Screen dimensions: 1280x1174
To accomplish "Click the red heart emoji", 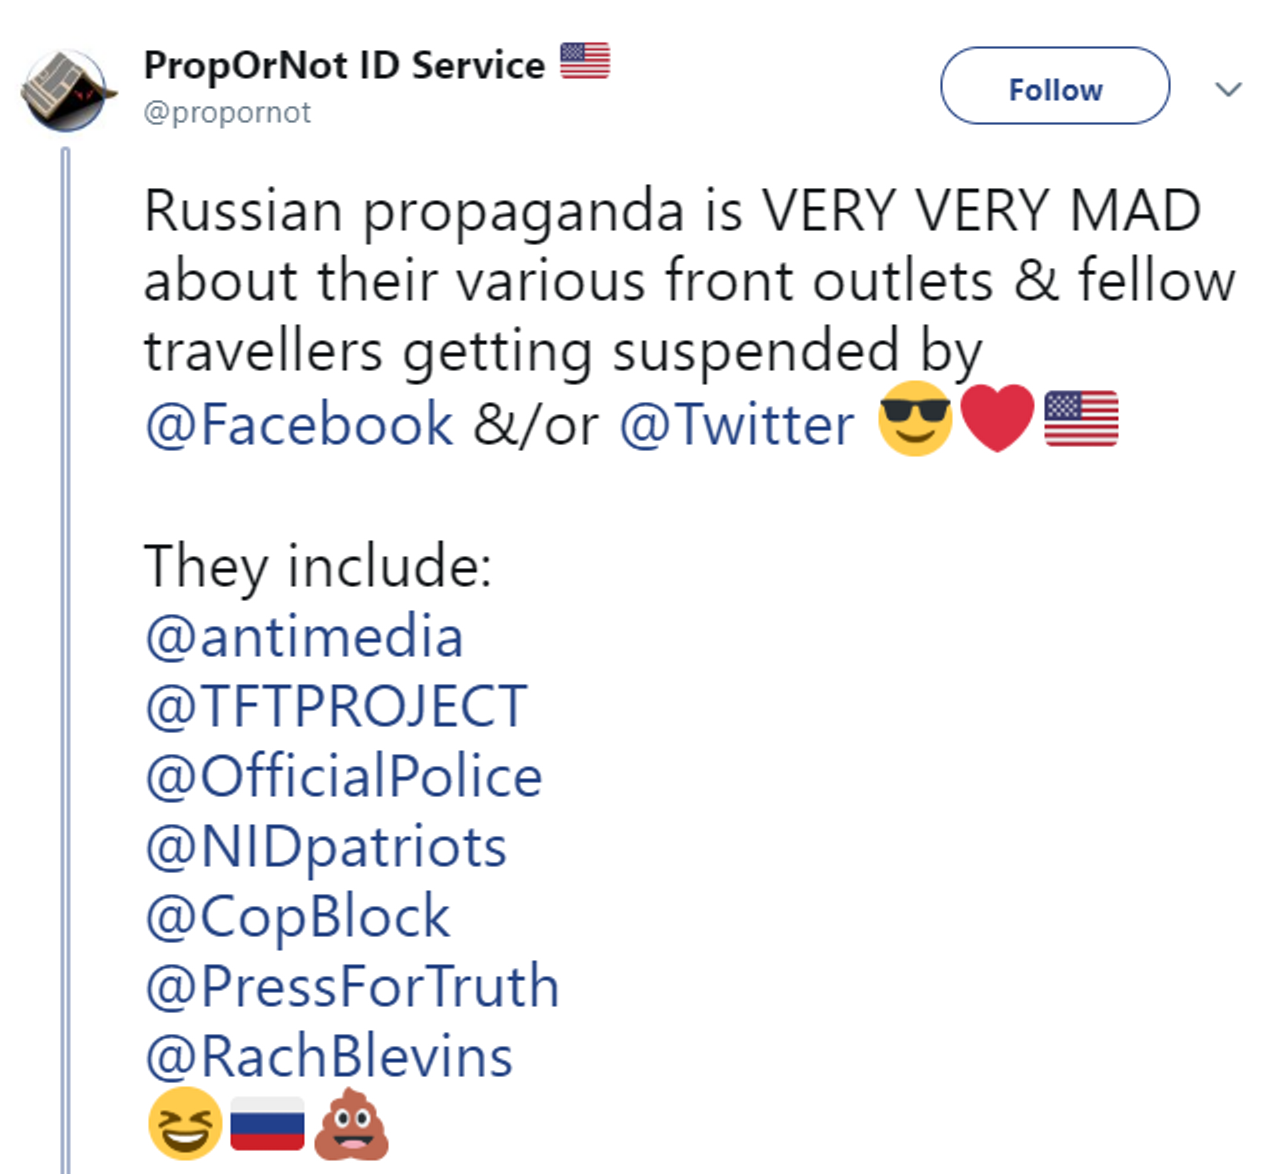I will click(997, 418).
